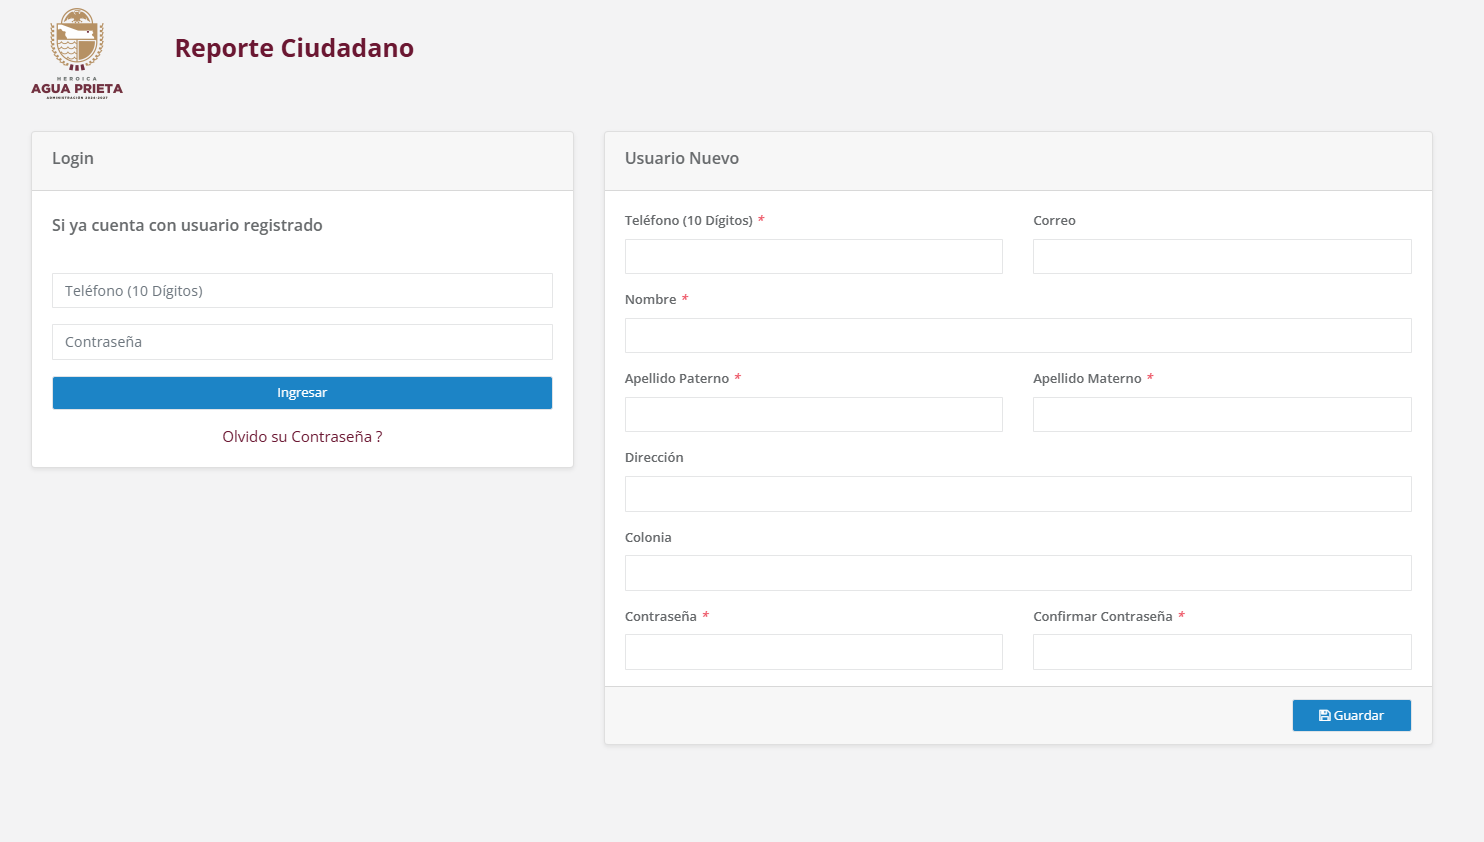Click the Apellido Materno input box
The image size is (1484, 842).
tap(1221, 415)
